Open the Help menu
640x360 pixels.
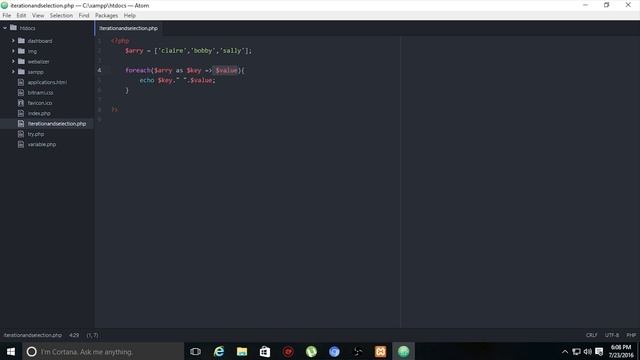tap(129, 16)
